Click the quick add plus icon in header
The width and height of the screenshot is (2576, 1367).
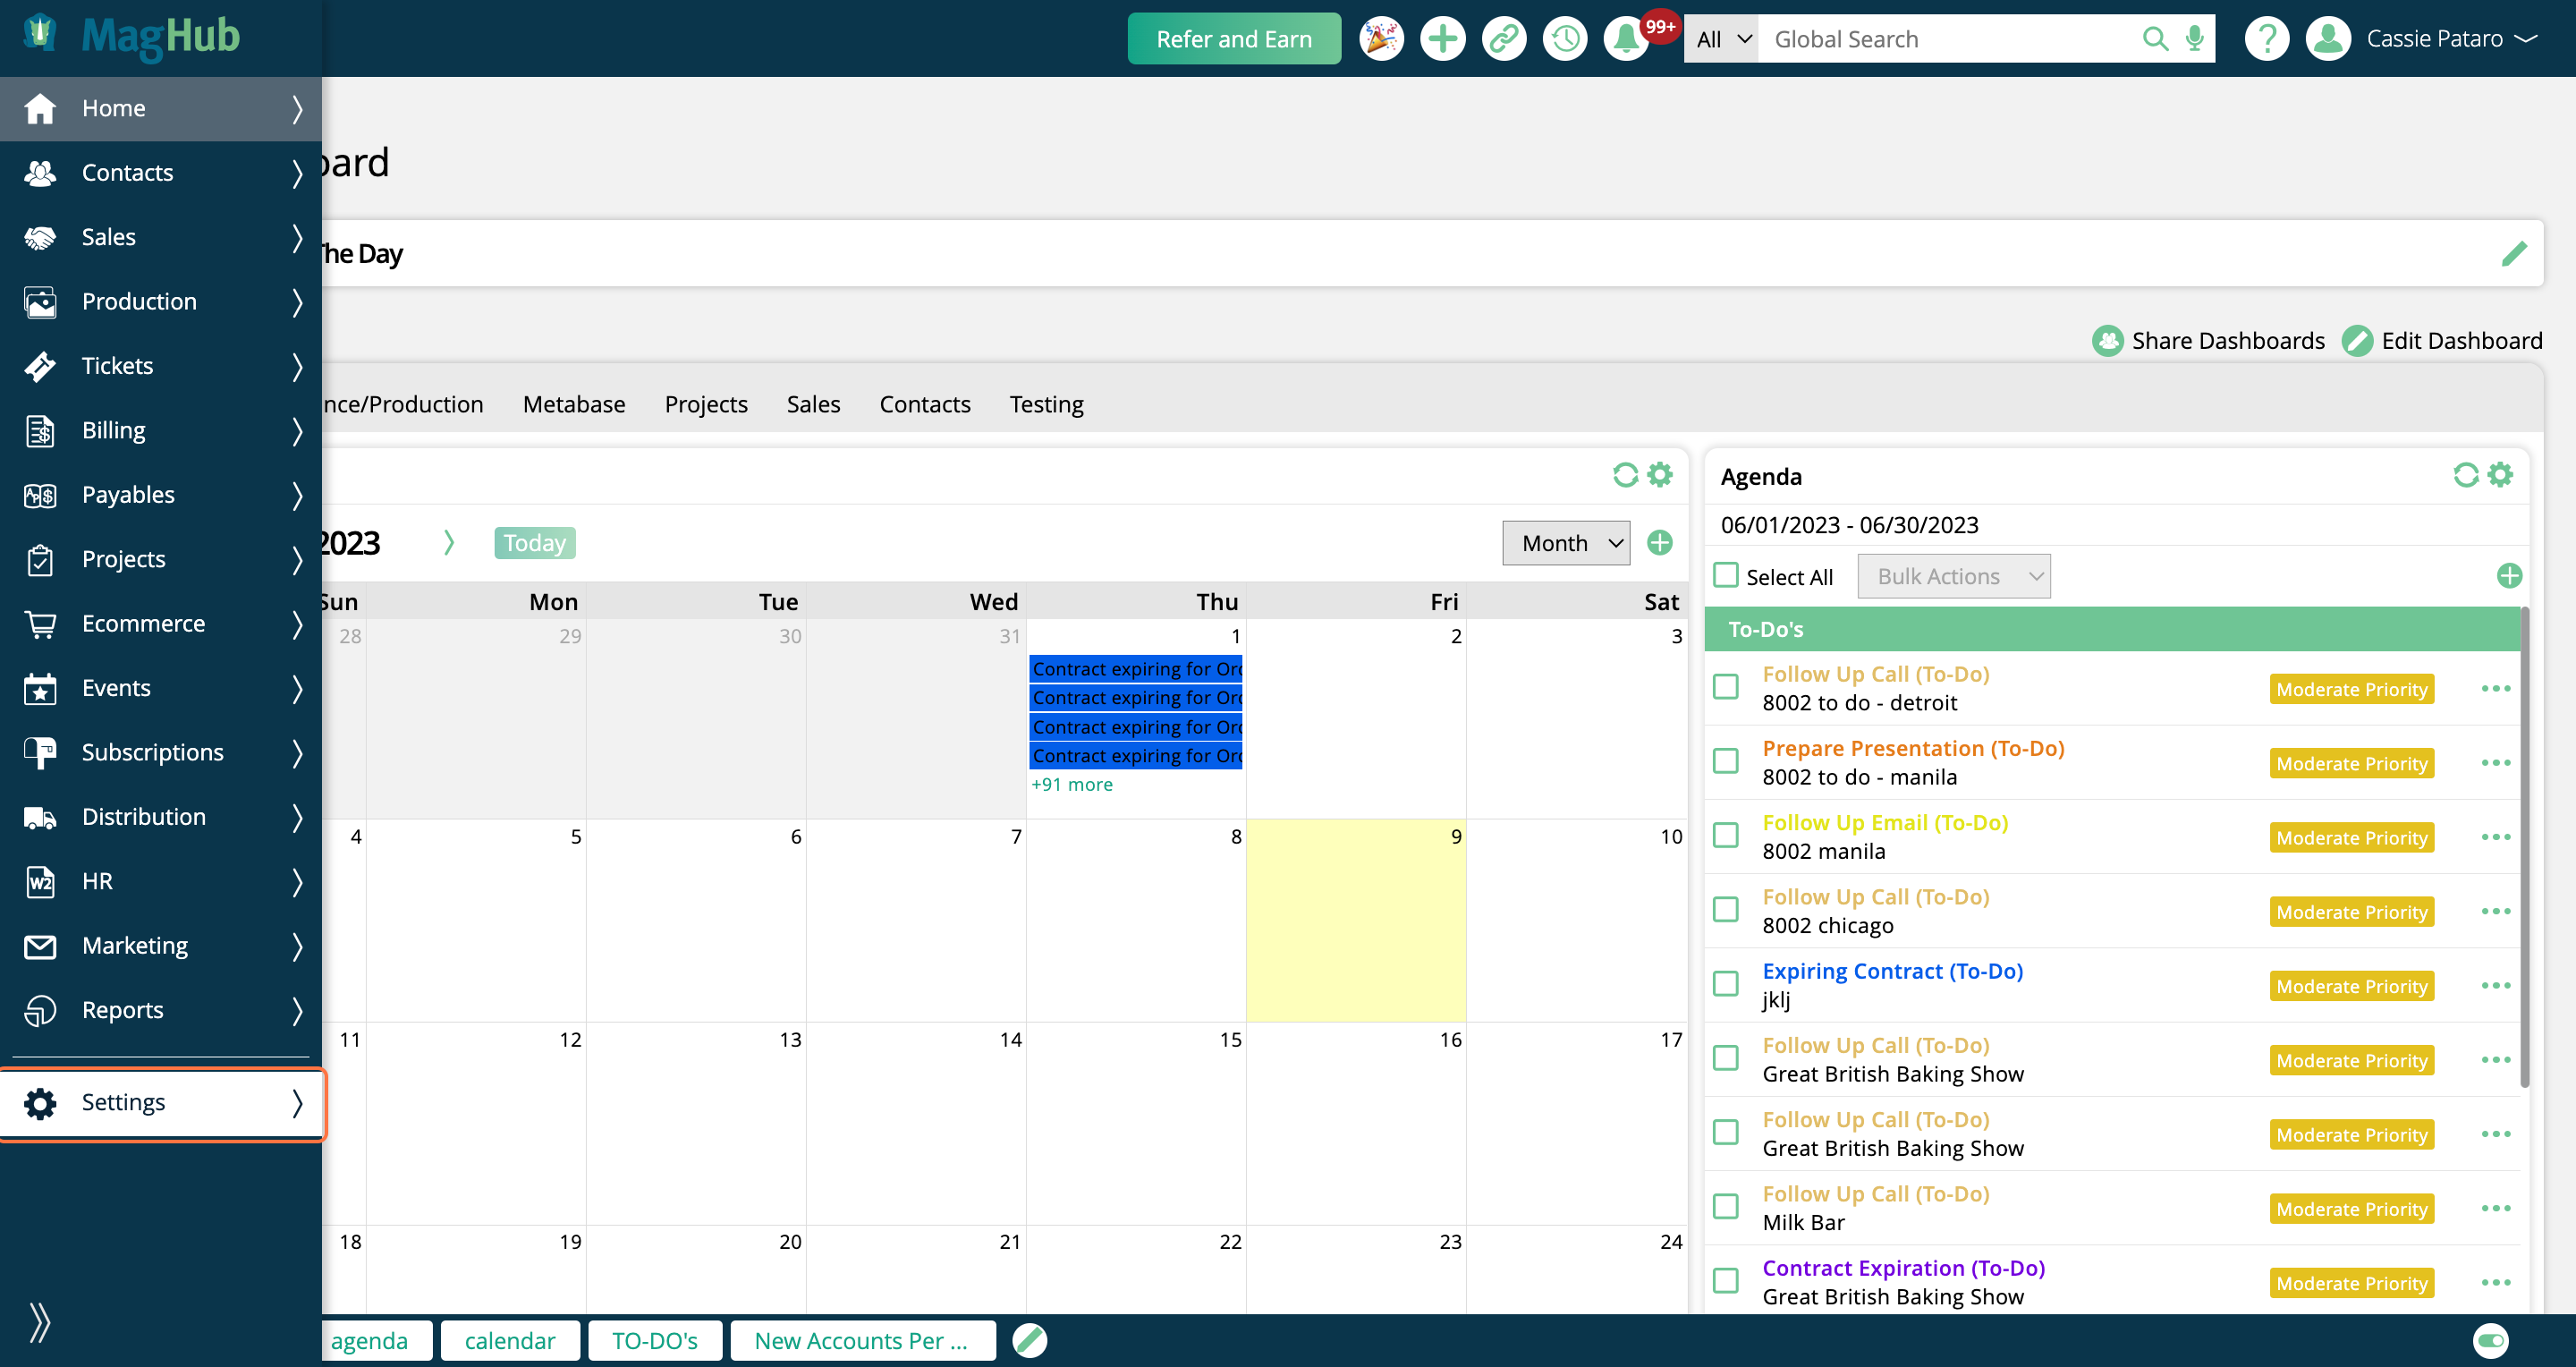pos(1442,39)
